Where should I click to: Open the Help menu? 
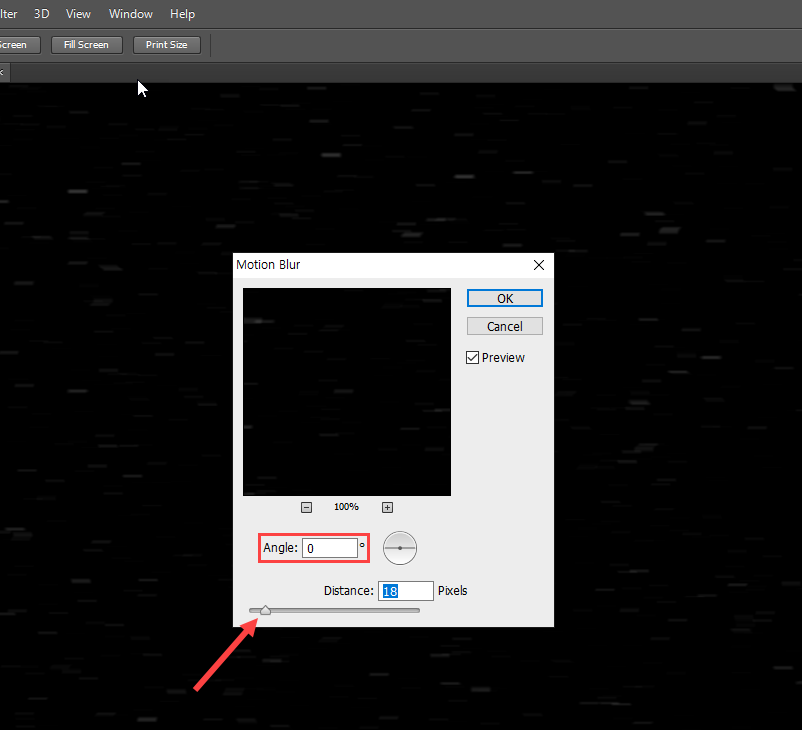(182, 14)
